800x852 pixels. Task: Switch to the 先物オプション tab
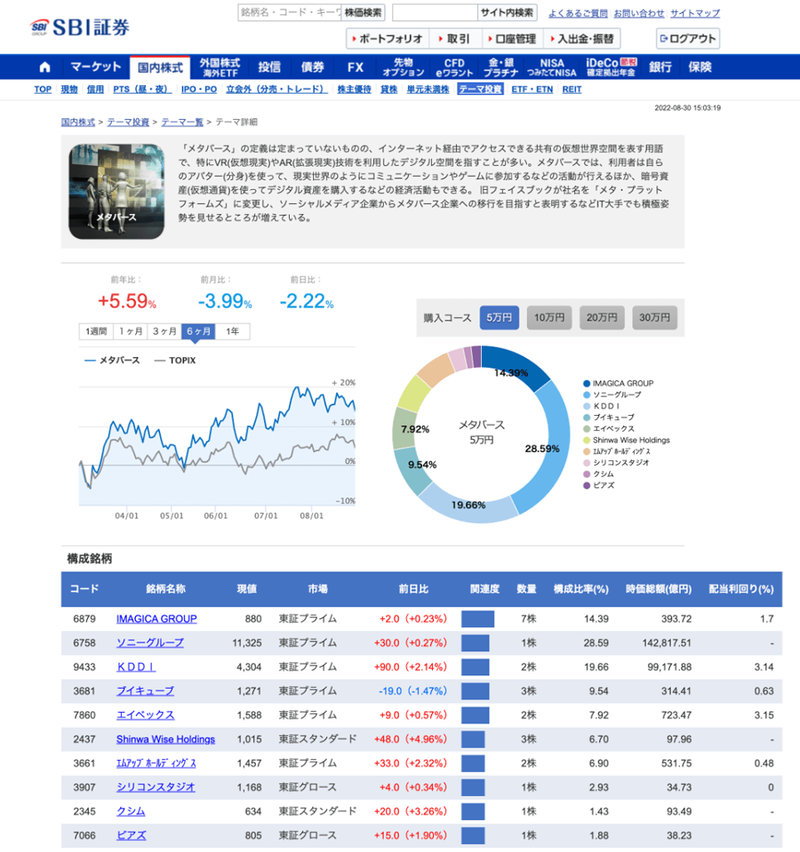coord(403,67)
